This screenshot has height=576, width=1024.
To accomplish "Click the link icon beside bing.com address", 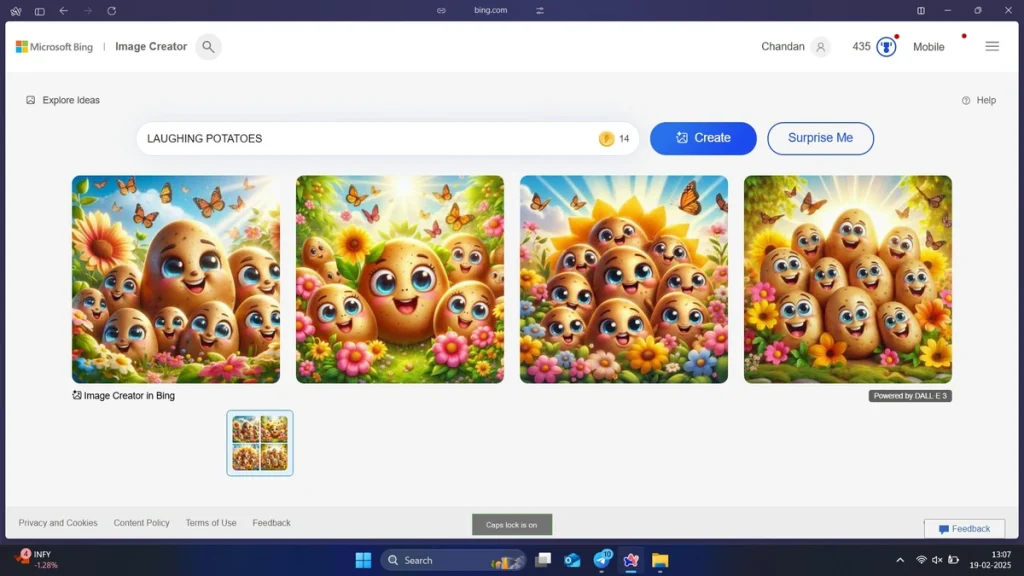I will [x=441, y=10].
